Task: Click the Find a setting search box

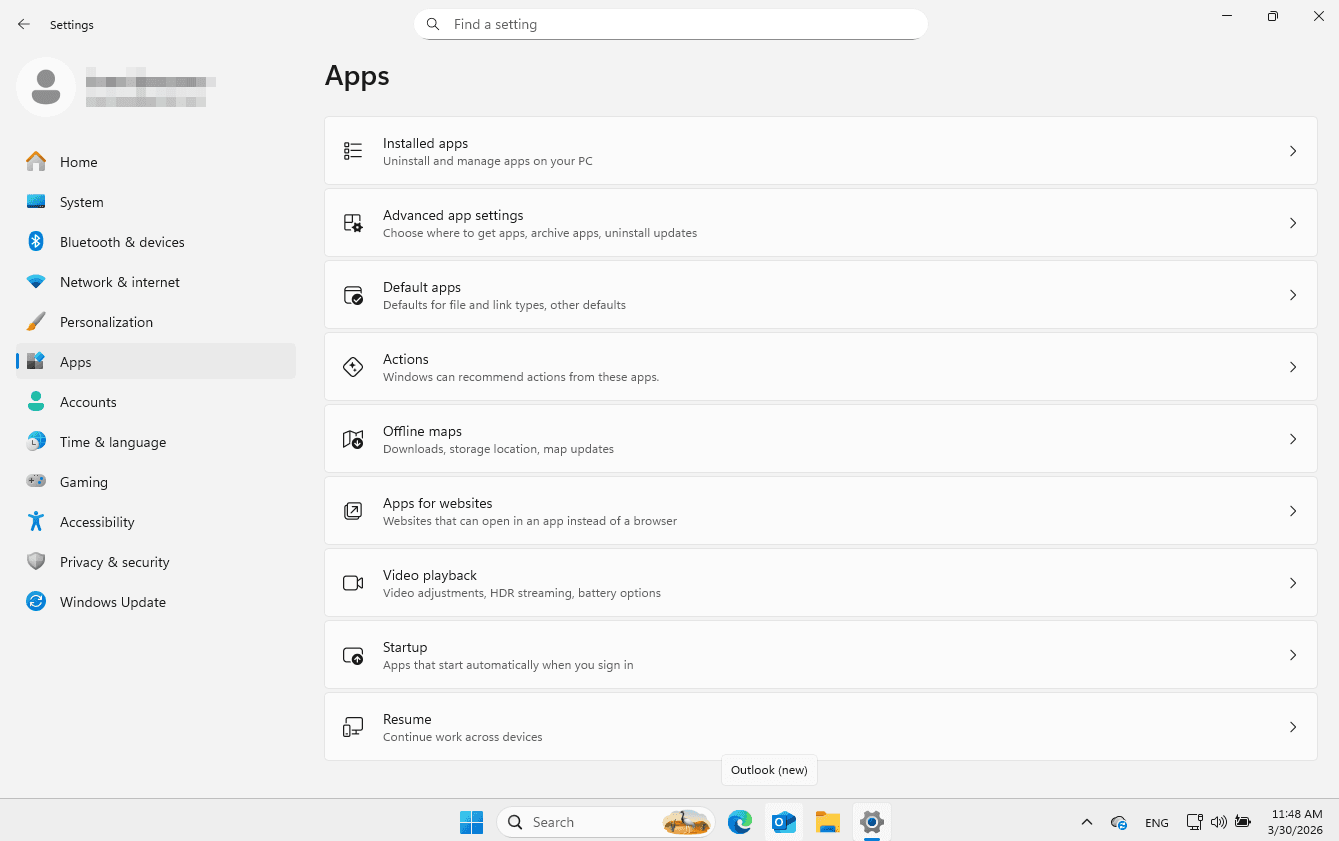Action: [x=670, y=24]
